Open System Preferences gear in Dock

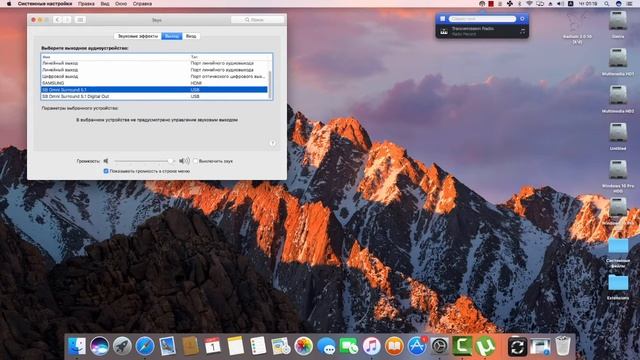point(440,346)
